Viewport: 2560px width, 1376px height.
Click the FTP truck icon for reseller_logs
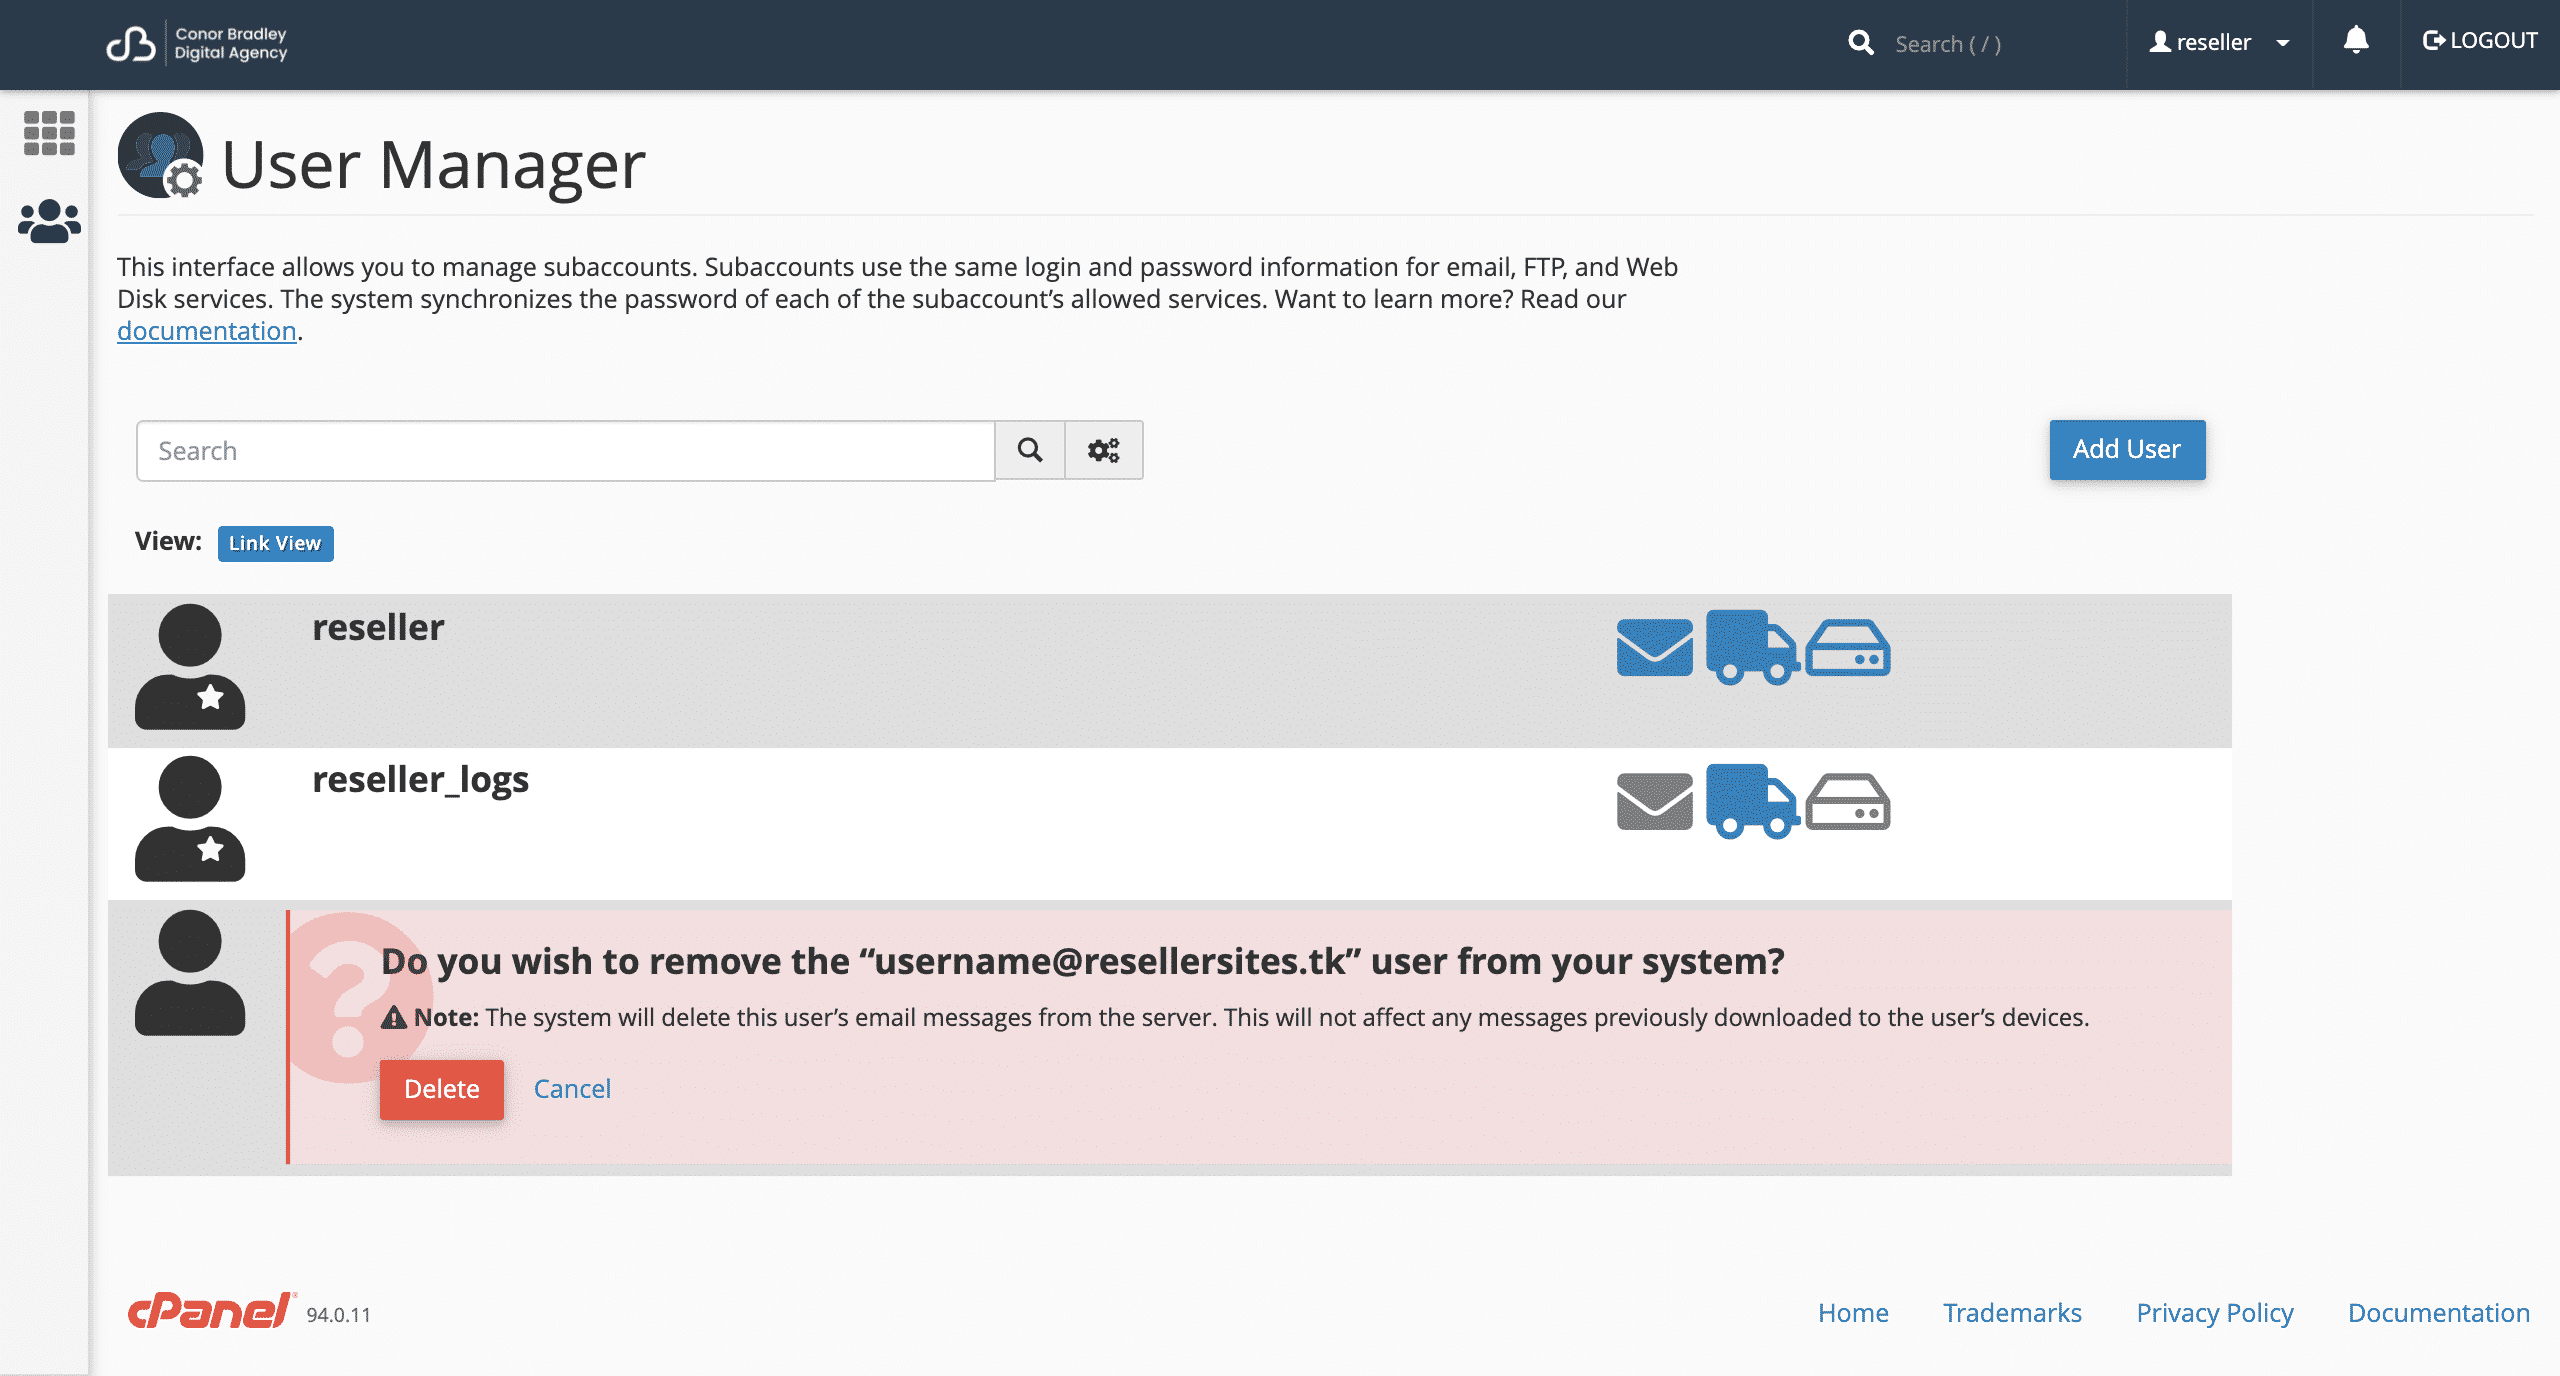click(x=1752, y=801)
